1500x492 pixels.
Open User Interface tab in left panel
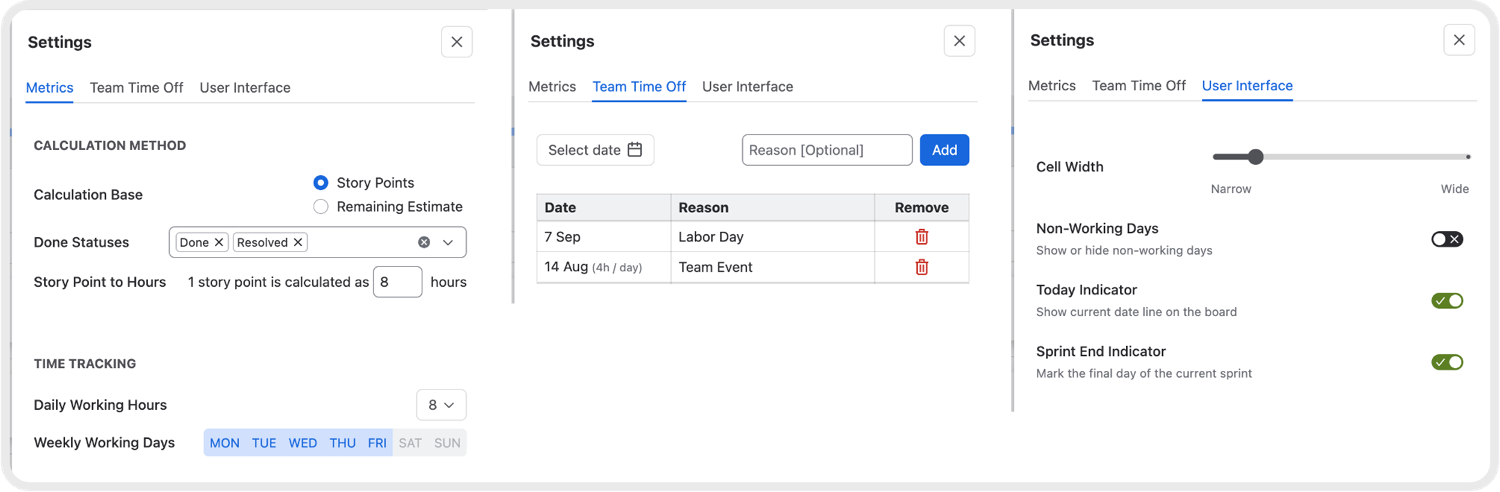(x=245, y=88)
